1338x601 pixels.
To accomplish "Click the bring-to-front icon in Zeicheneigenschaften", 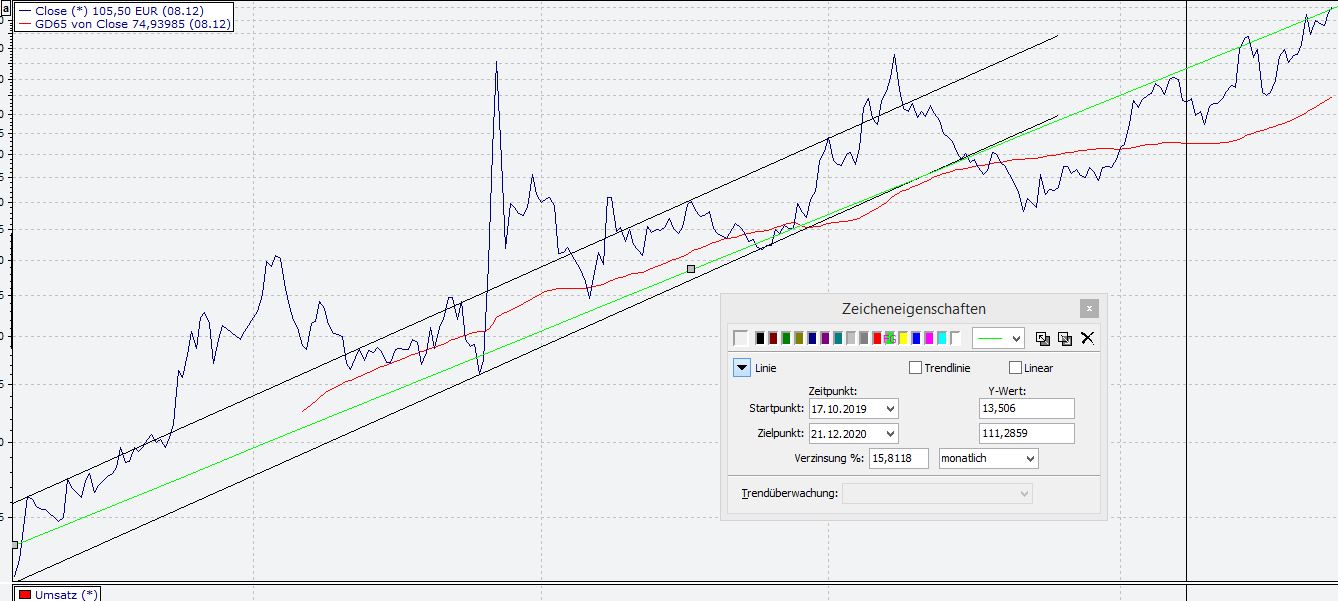I will [x=1042, y=338].
